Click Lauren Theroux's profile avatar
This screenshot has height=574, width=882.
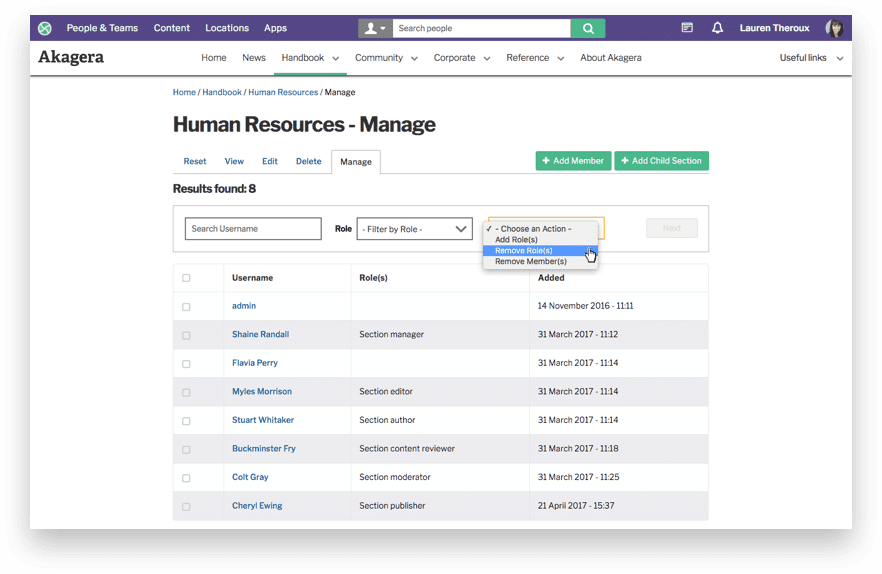(x=834, y=28)
